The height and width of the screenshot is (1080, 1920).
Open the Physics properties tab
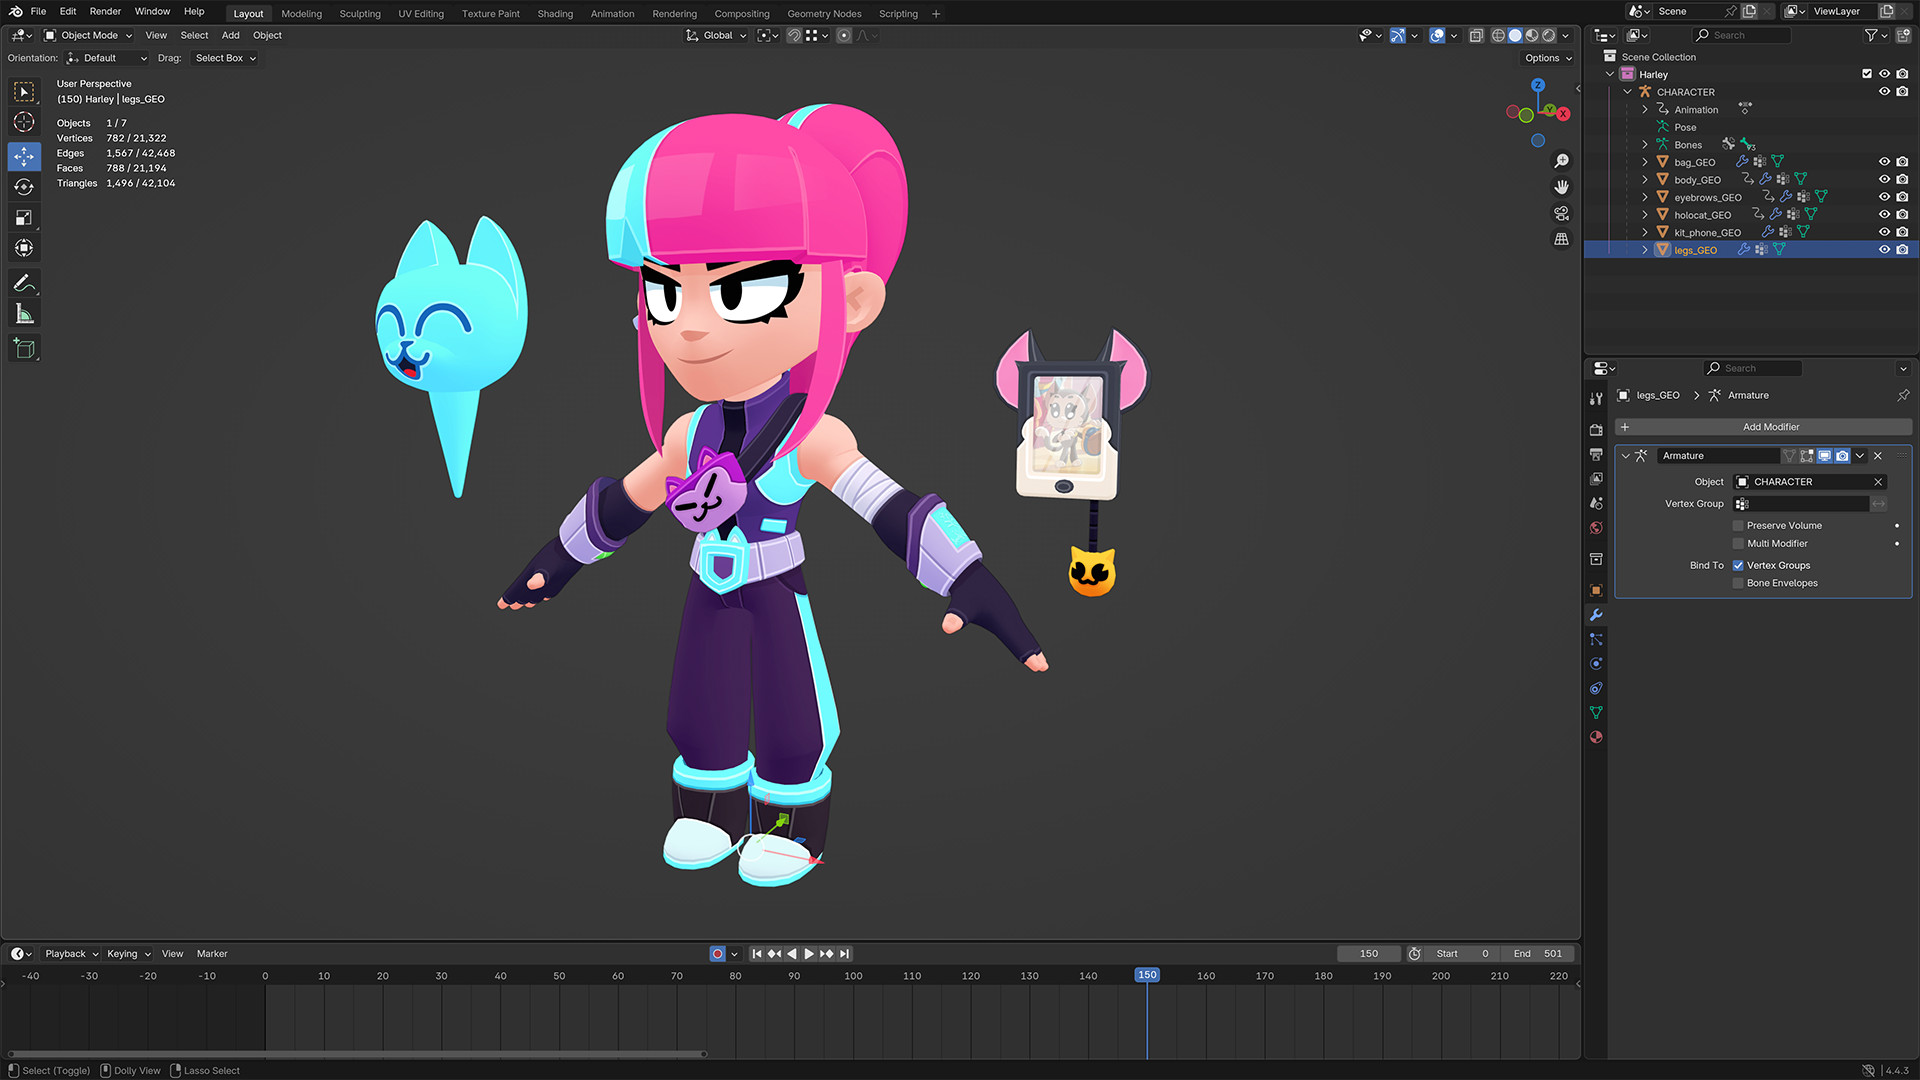tap(1596, 664)
